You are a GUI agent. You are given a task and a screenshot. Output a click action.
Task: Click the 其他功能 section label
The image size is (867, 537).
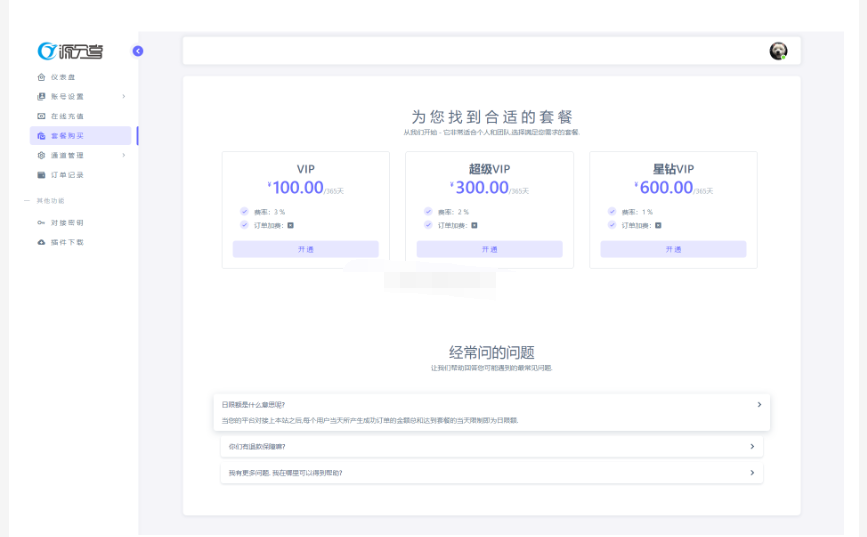click(50, 201)
